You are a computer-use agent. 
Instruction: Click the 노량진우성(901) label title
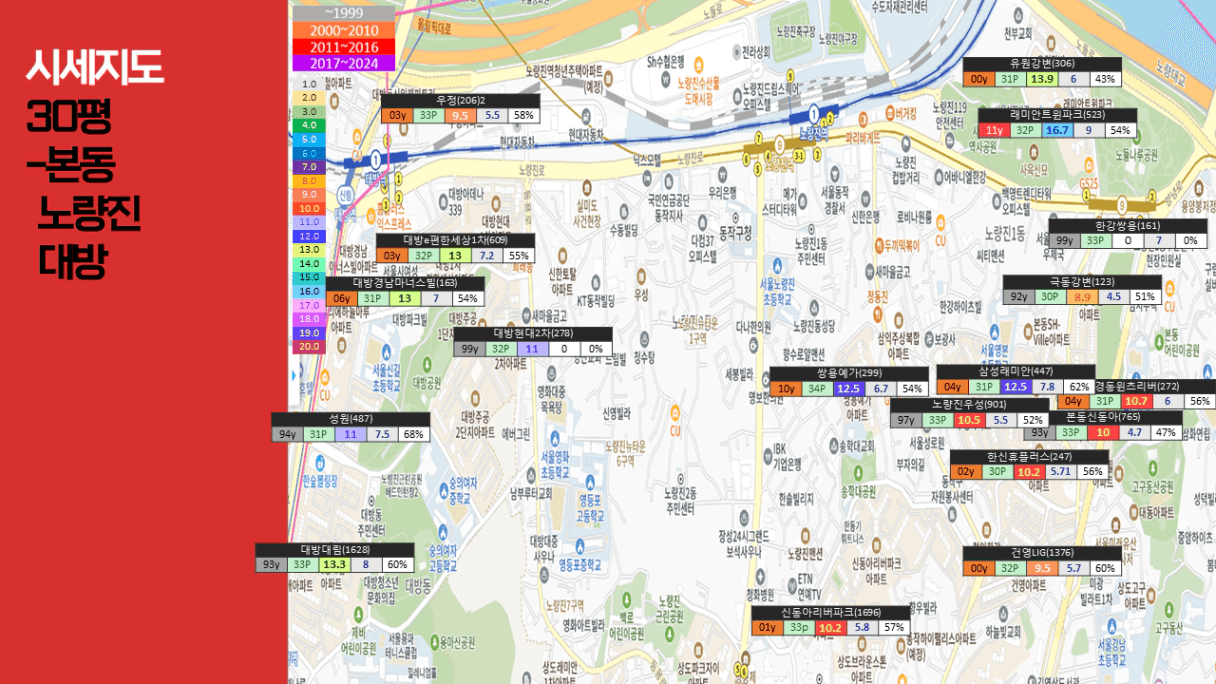coord(969,405)
